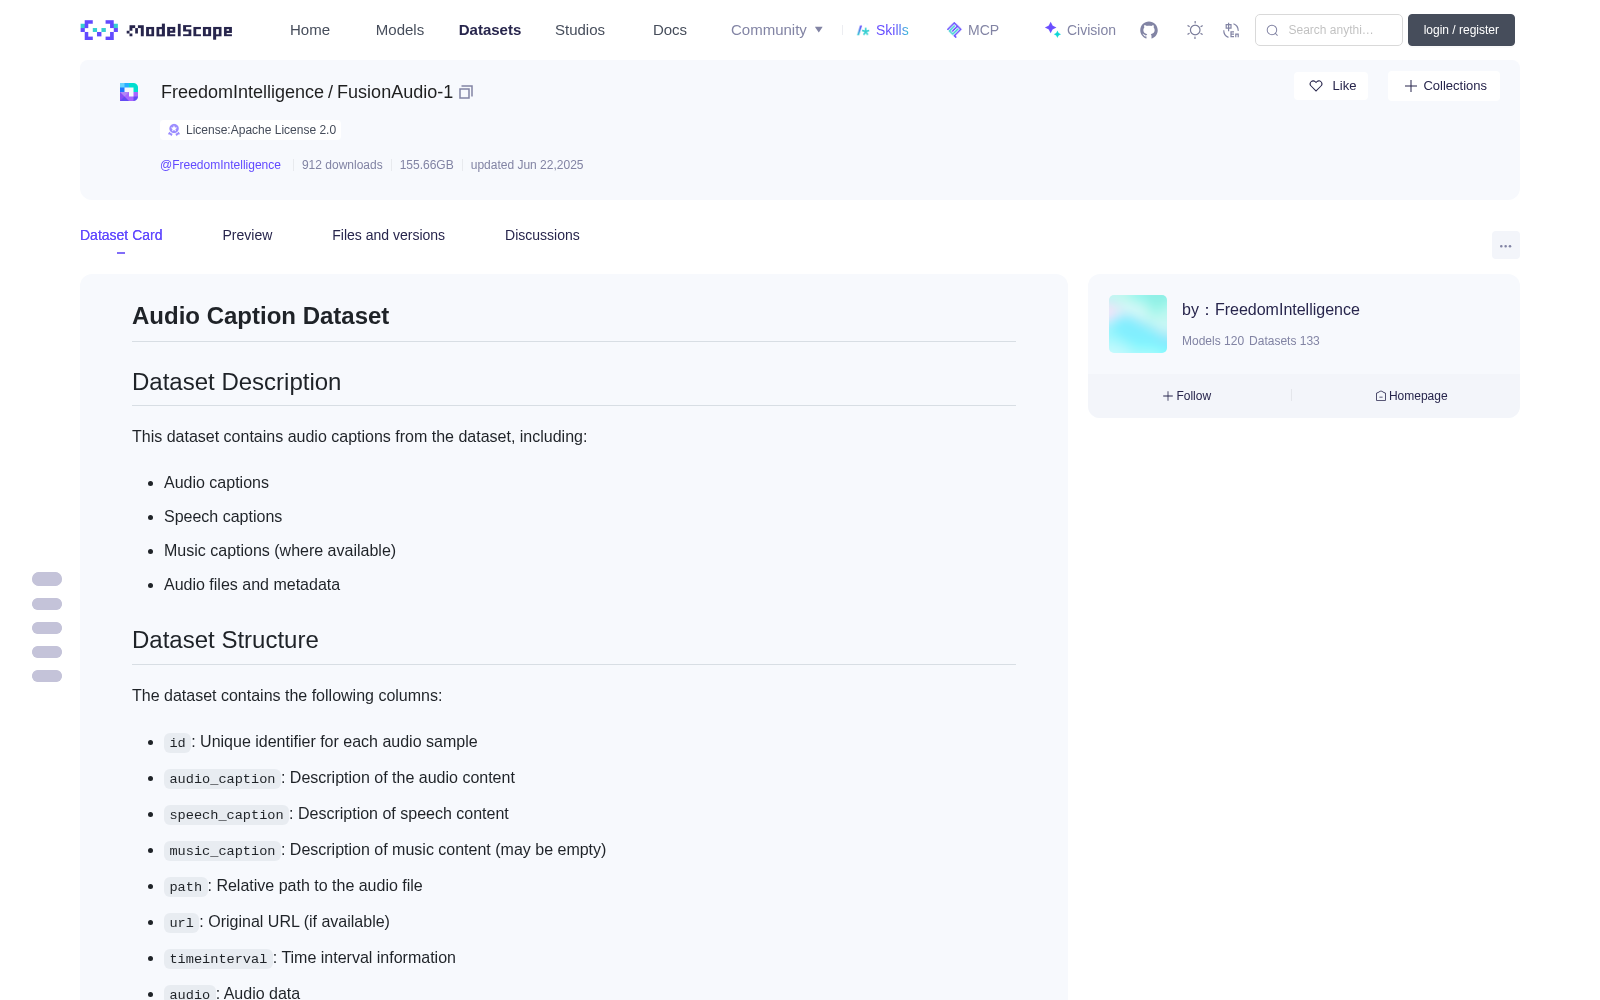1600x1000 pixels.
Task: Click the FreedomIntelligence / FusionAudio-1 title
Action: pyautogui.click(x=307, y=92)
